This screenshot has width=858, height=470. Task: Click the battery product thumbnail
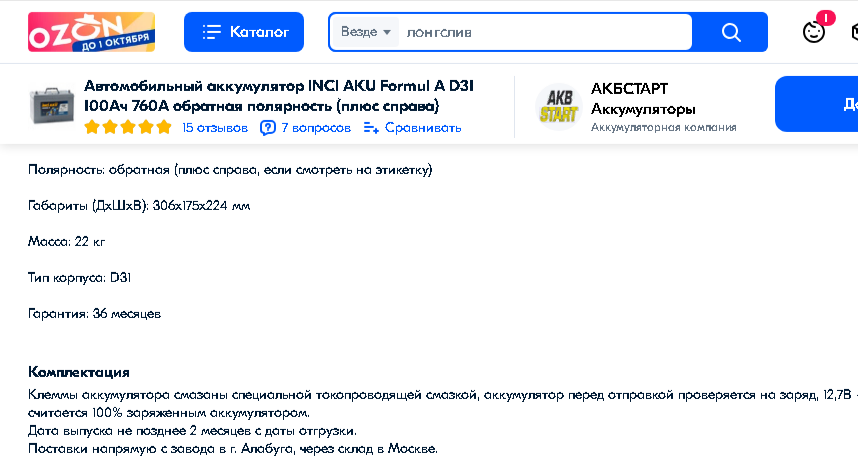(x=51, y=106)
